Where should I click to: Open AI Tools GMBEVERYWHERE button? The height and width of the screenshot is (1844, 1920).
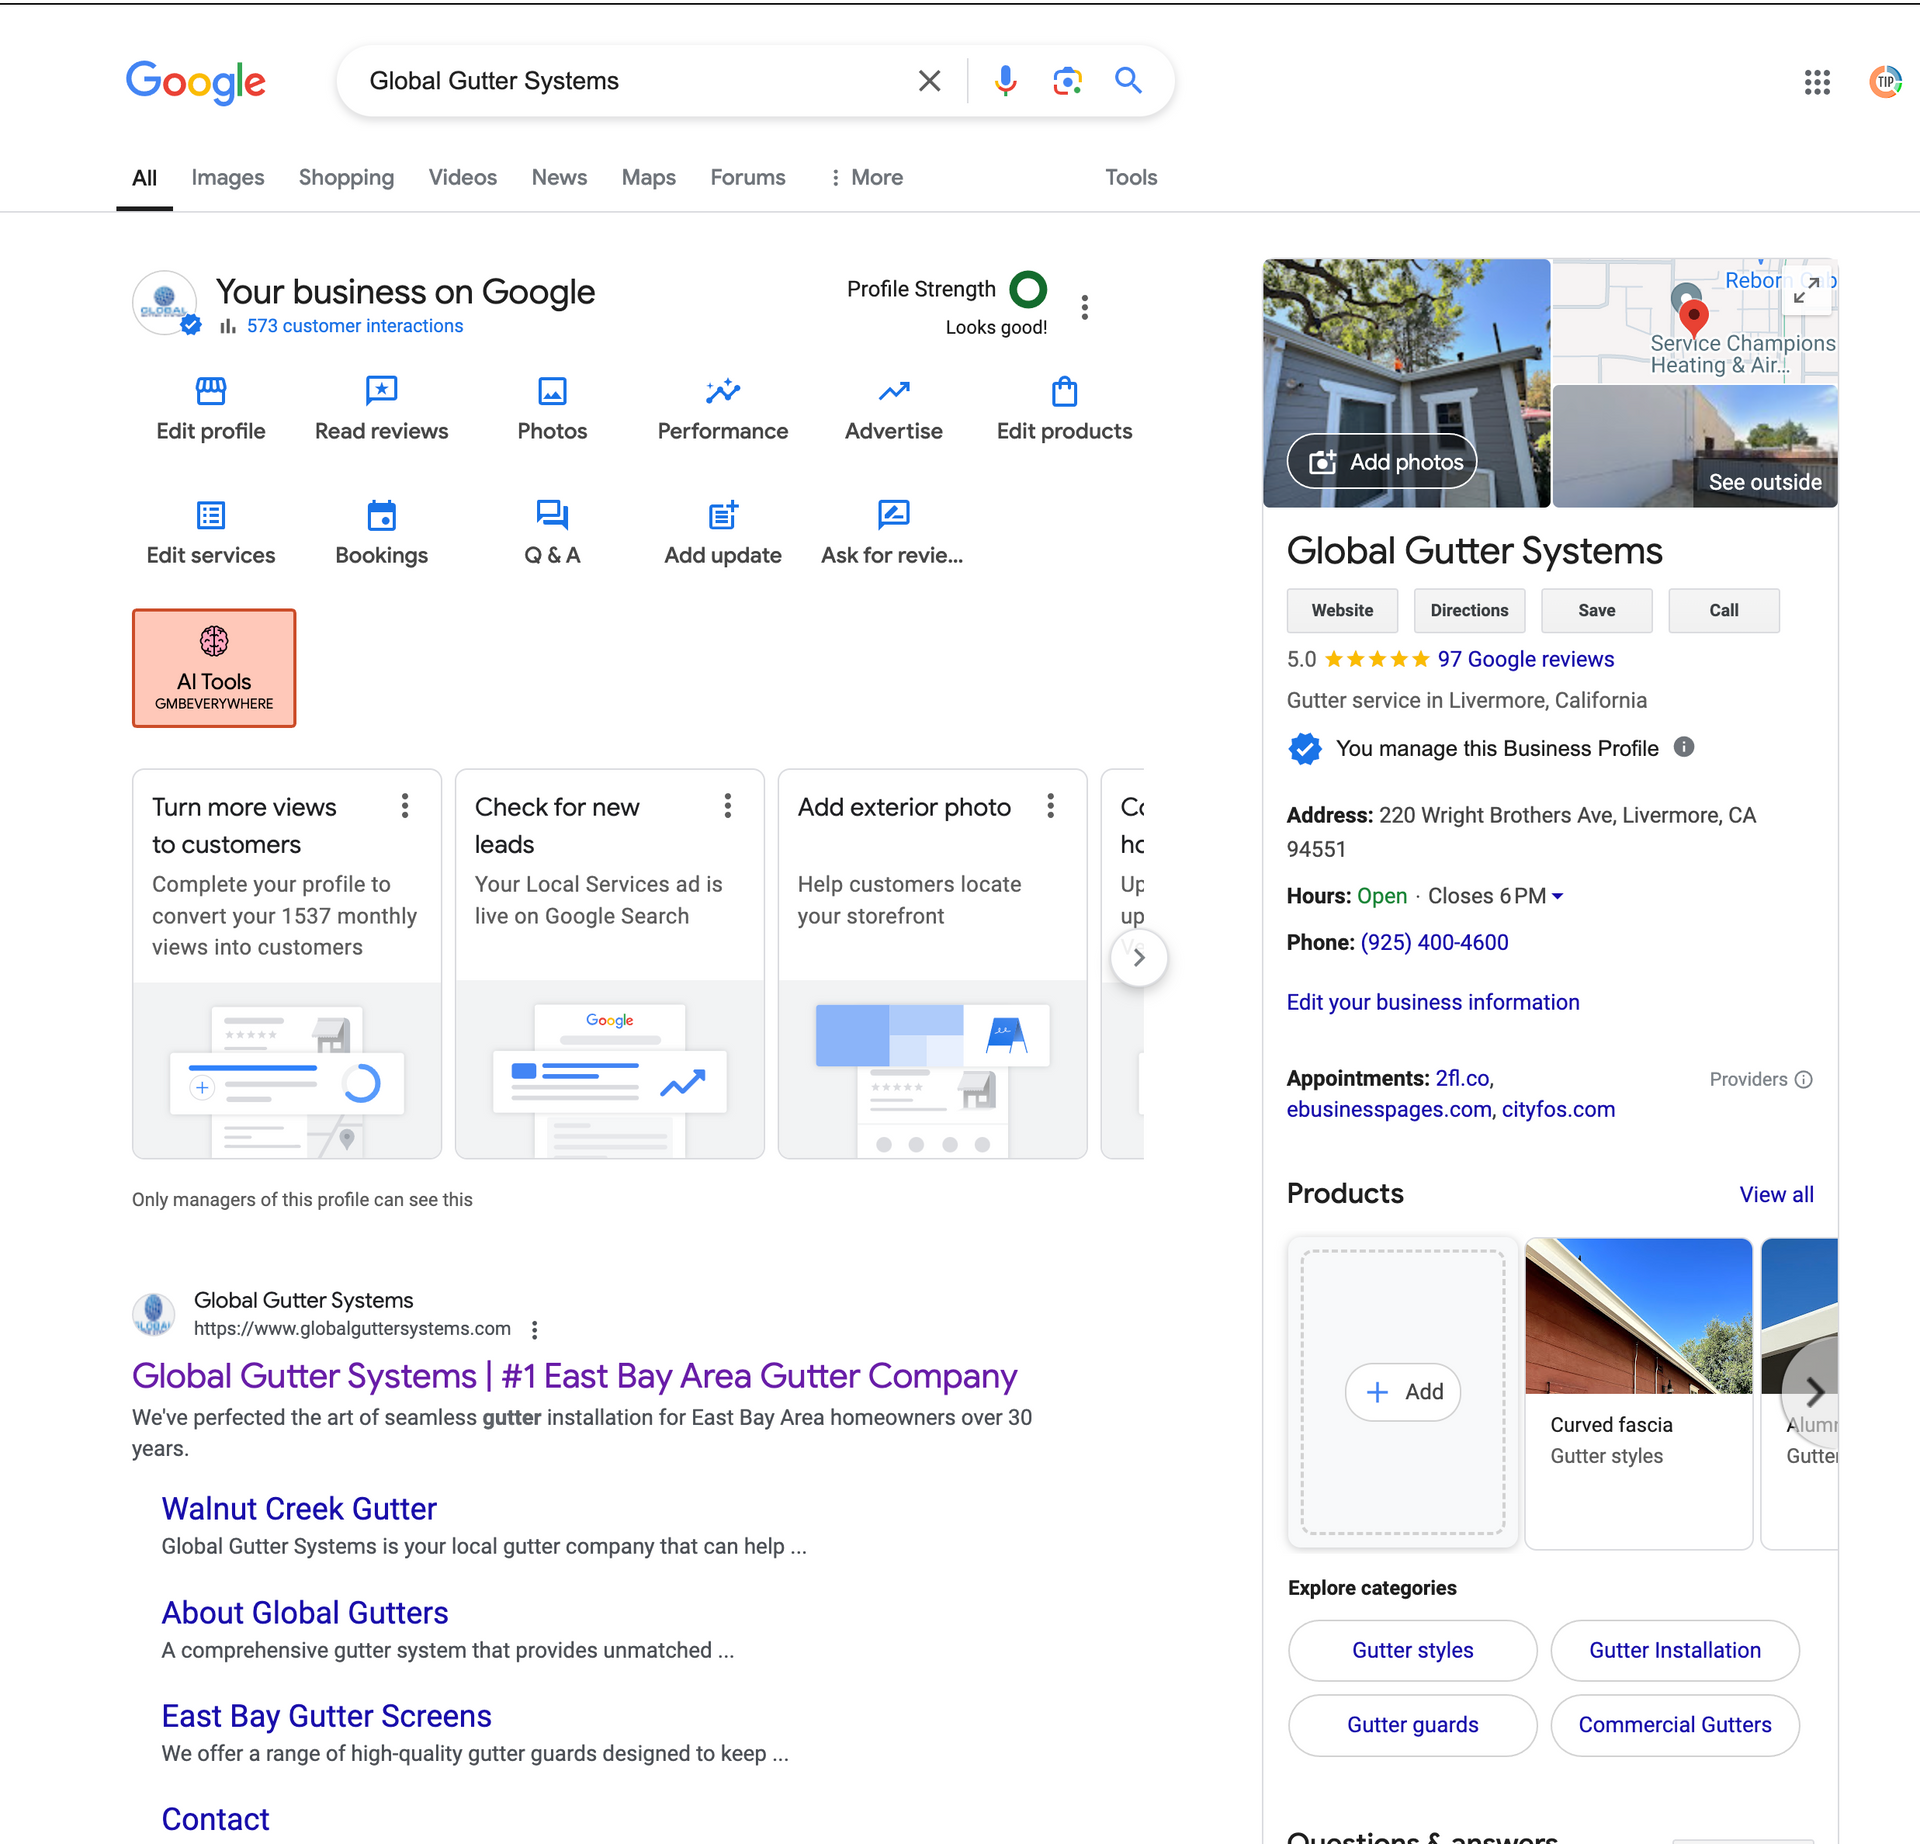214,668
